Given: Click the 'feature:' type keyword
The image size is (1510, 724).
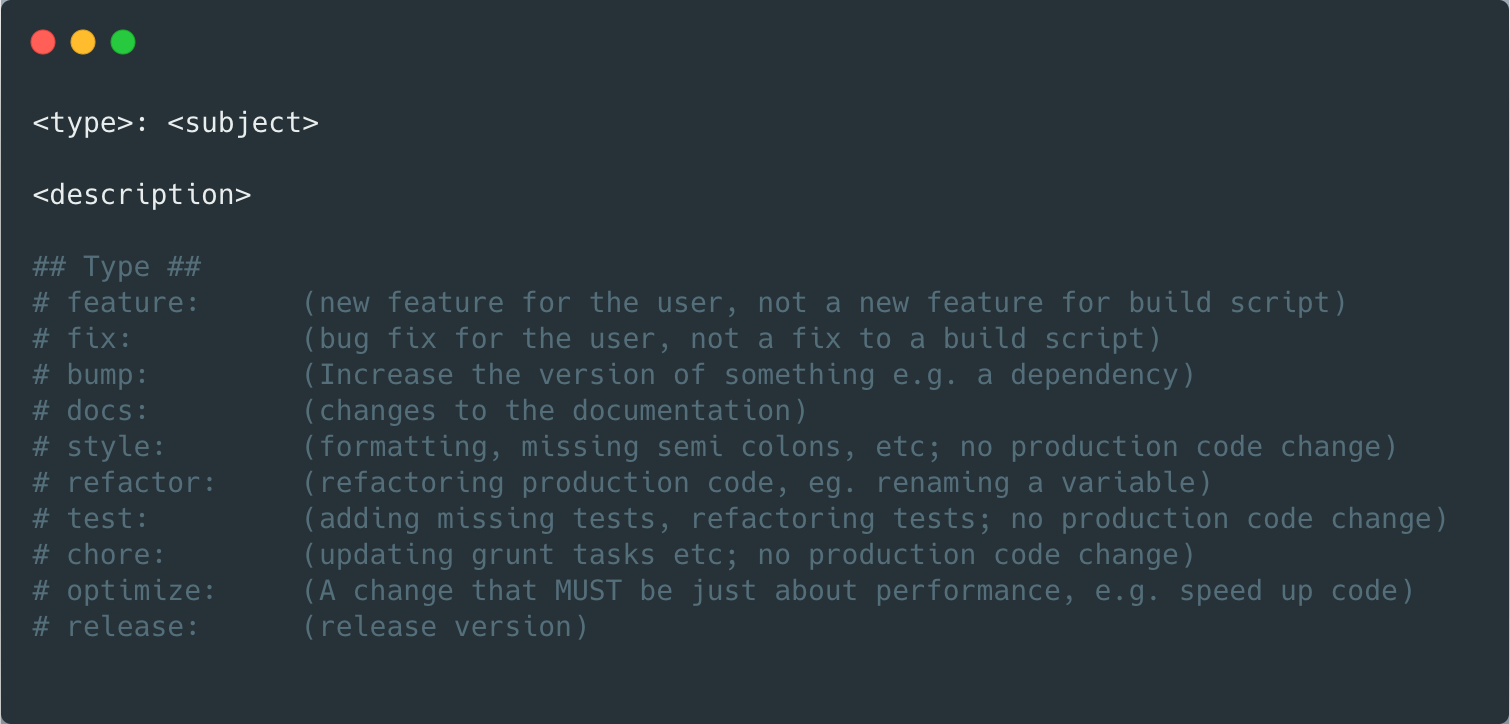Looking at the screenshot, I should [134, 303].
